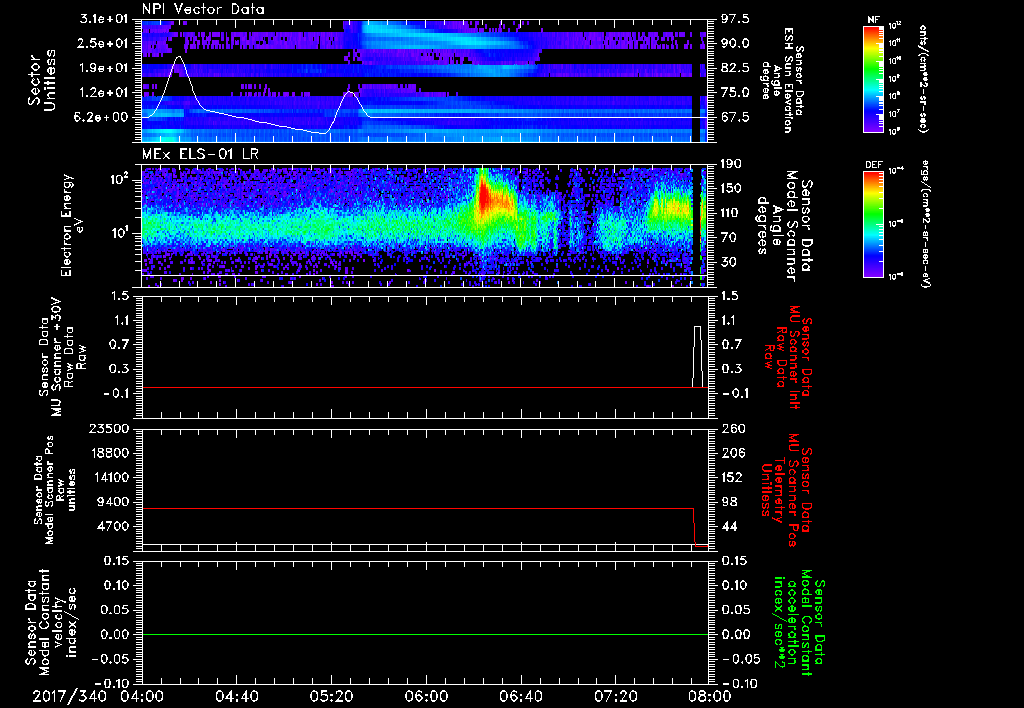Click the NF label above the color bar
This screenshot has height=708, width=1024.
(x=873, y=20)
